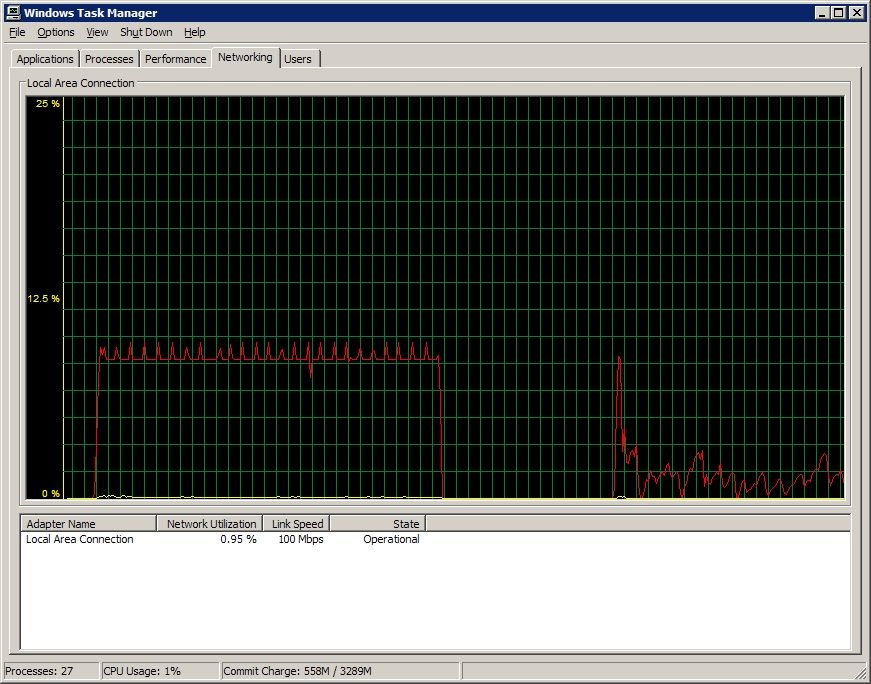Screen dimensions: 871x684
Task: Sort by Adapter Name column header
Action: coord(89,523)
